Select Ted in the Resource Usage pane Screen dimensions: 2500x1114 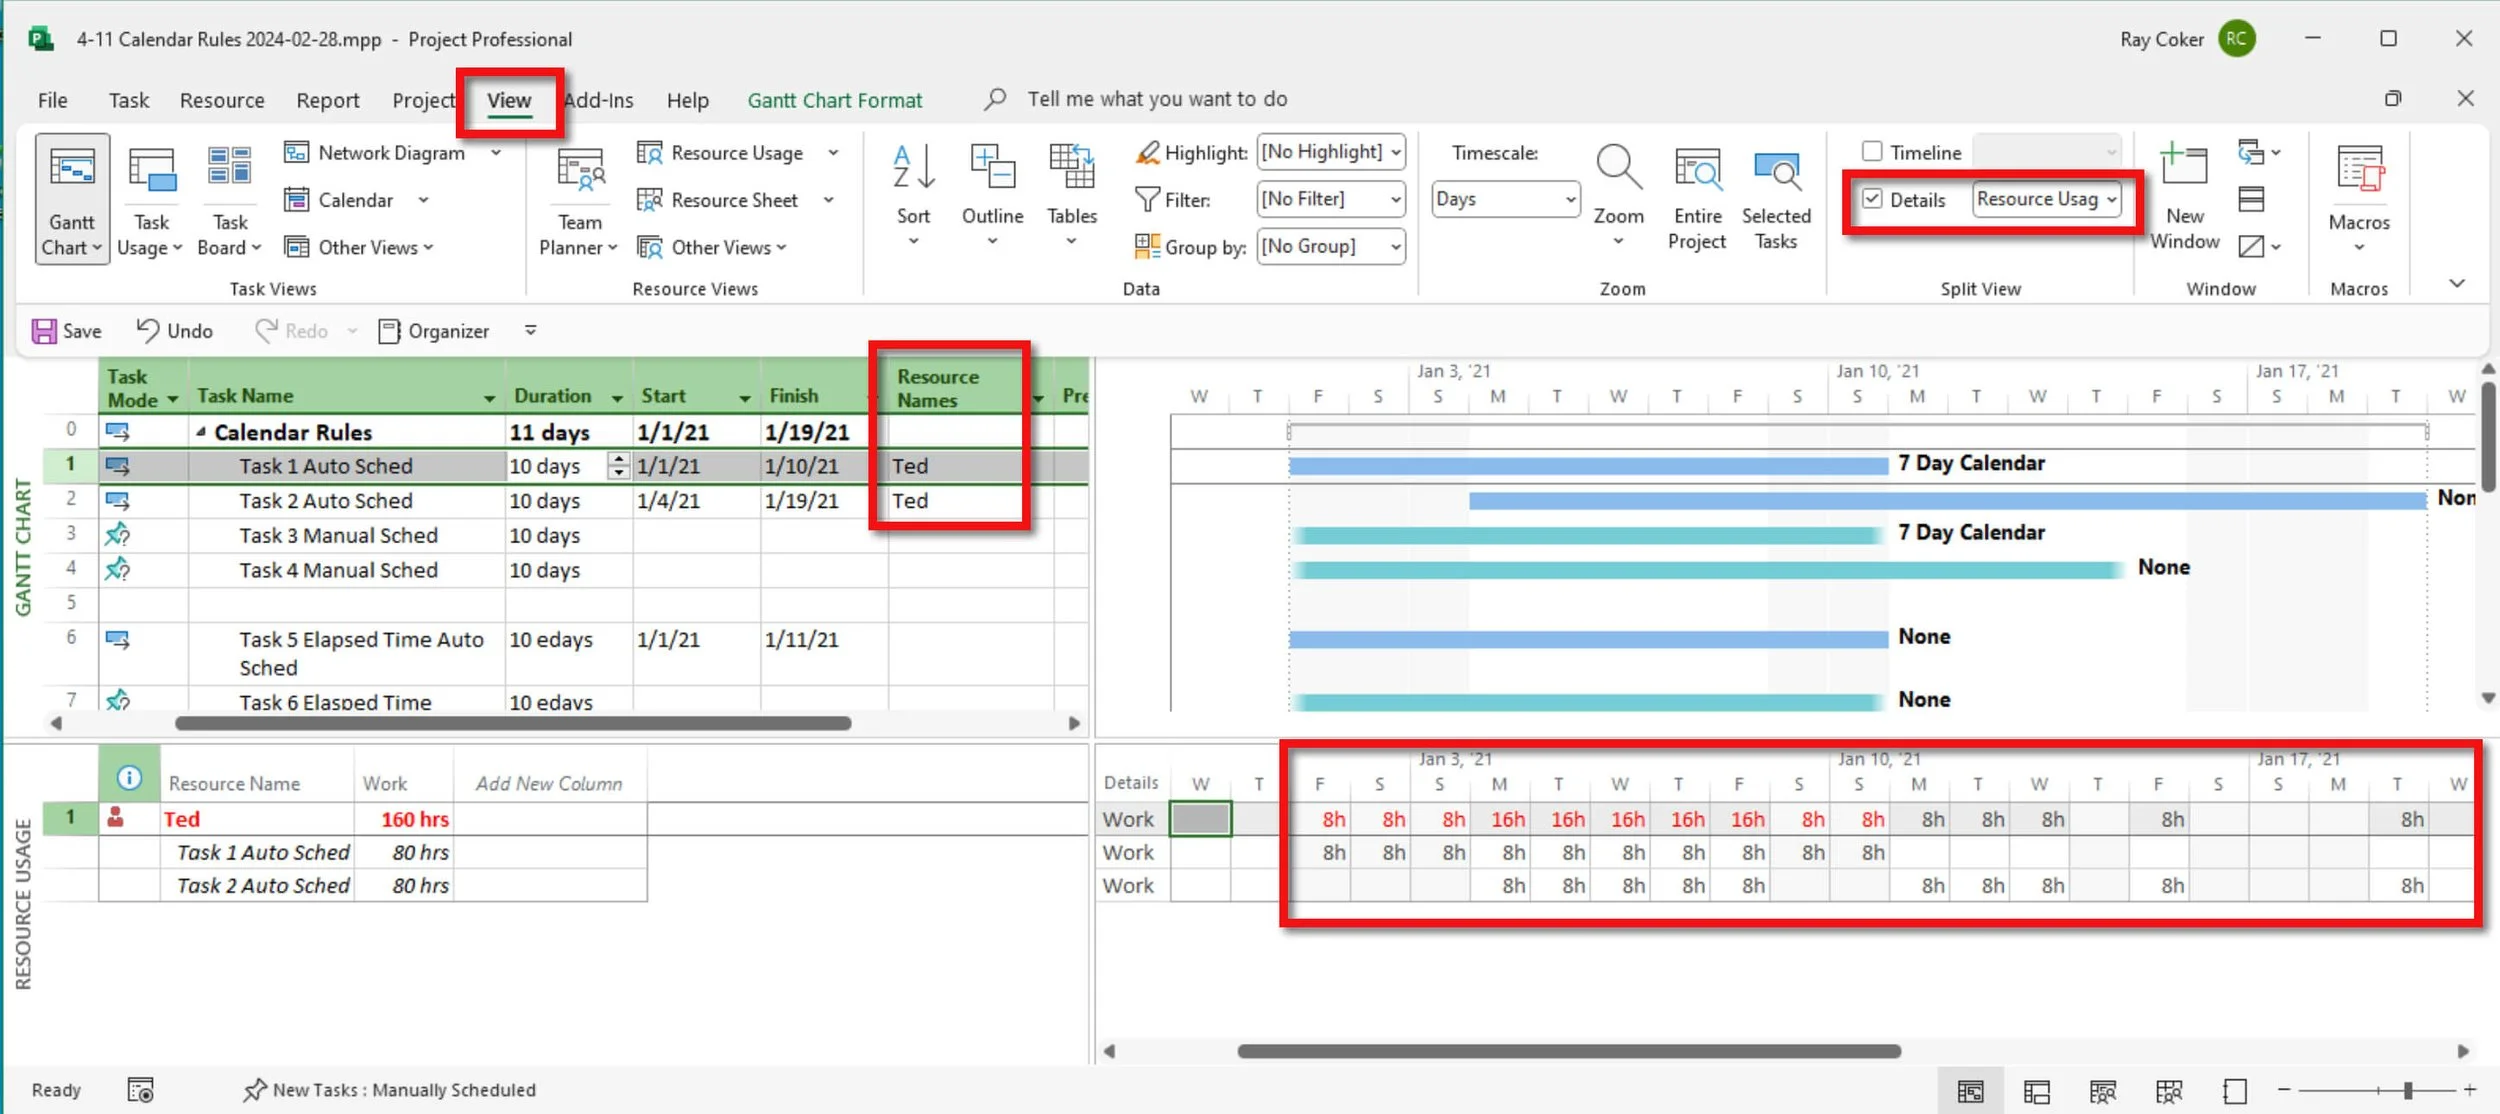[181, 819]
